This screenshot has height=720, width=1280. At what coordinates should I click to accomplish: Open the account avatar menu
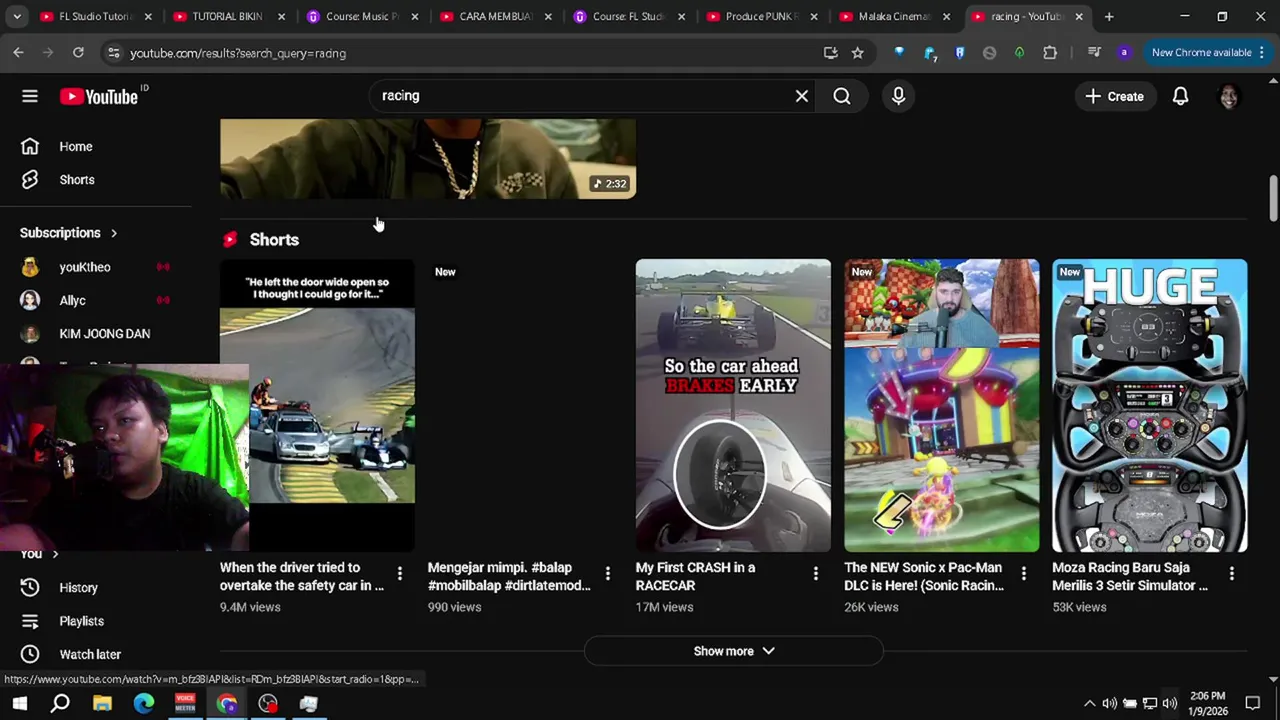[1229, 96]
